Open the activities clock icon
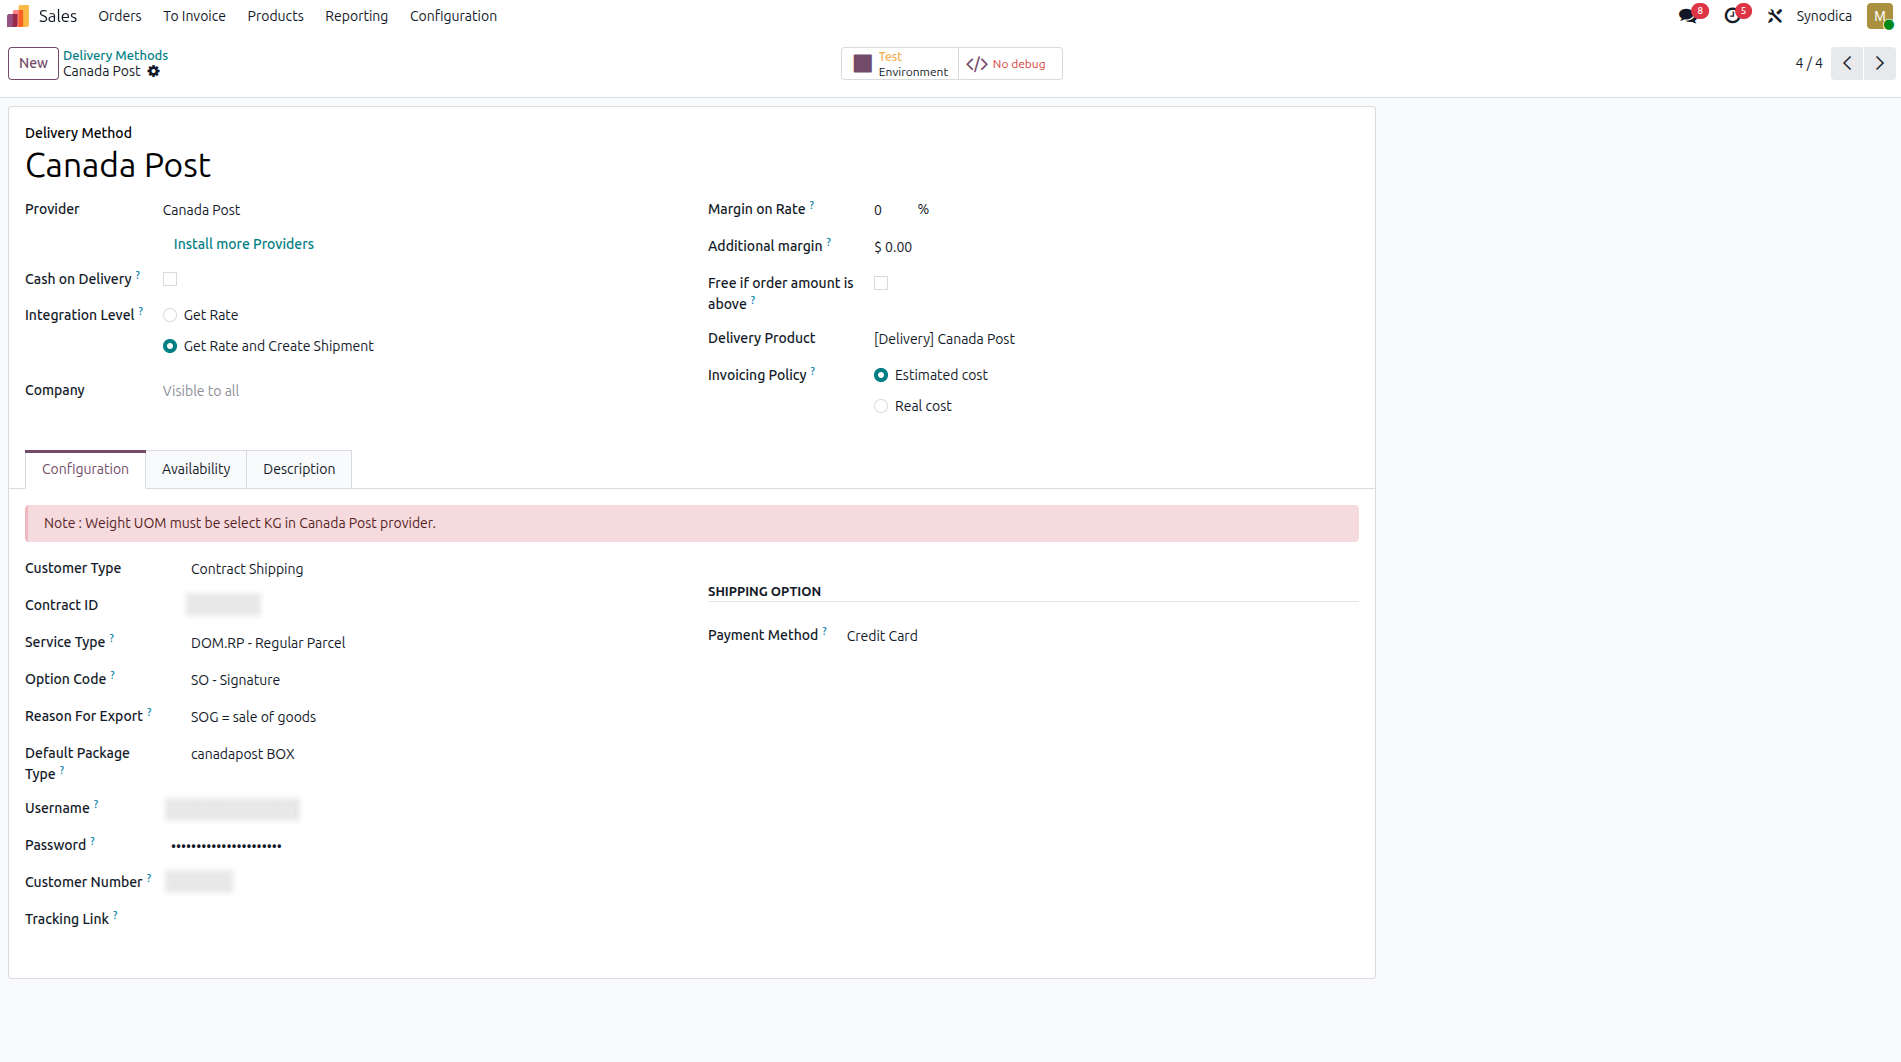This screenshot has height=1062, width=1901. (x=1733, y=16)
